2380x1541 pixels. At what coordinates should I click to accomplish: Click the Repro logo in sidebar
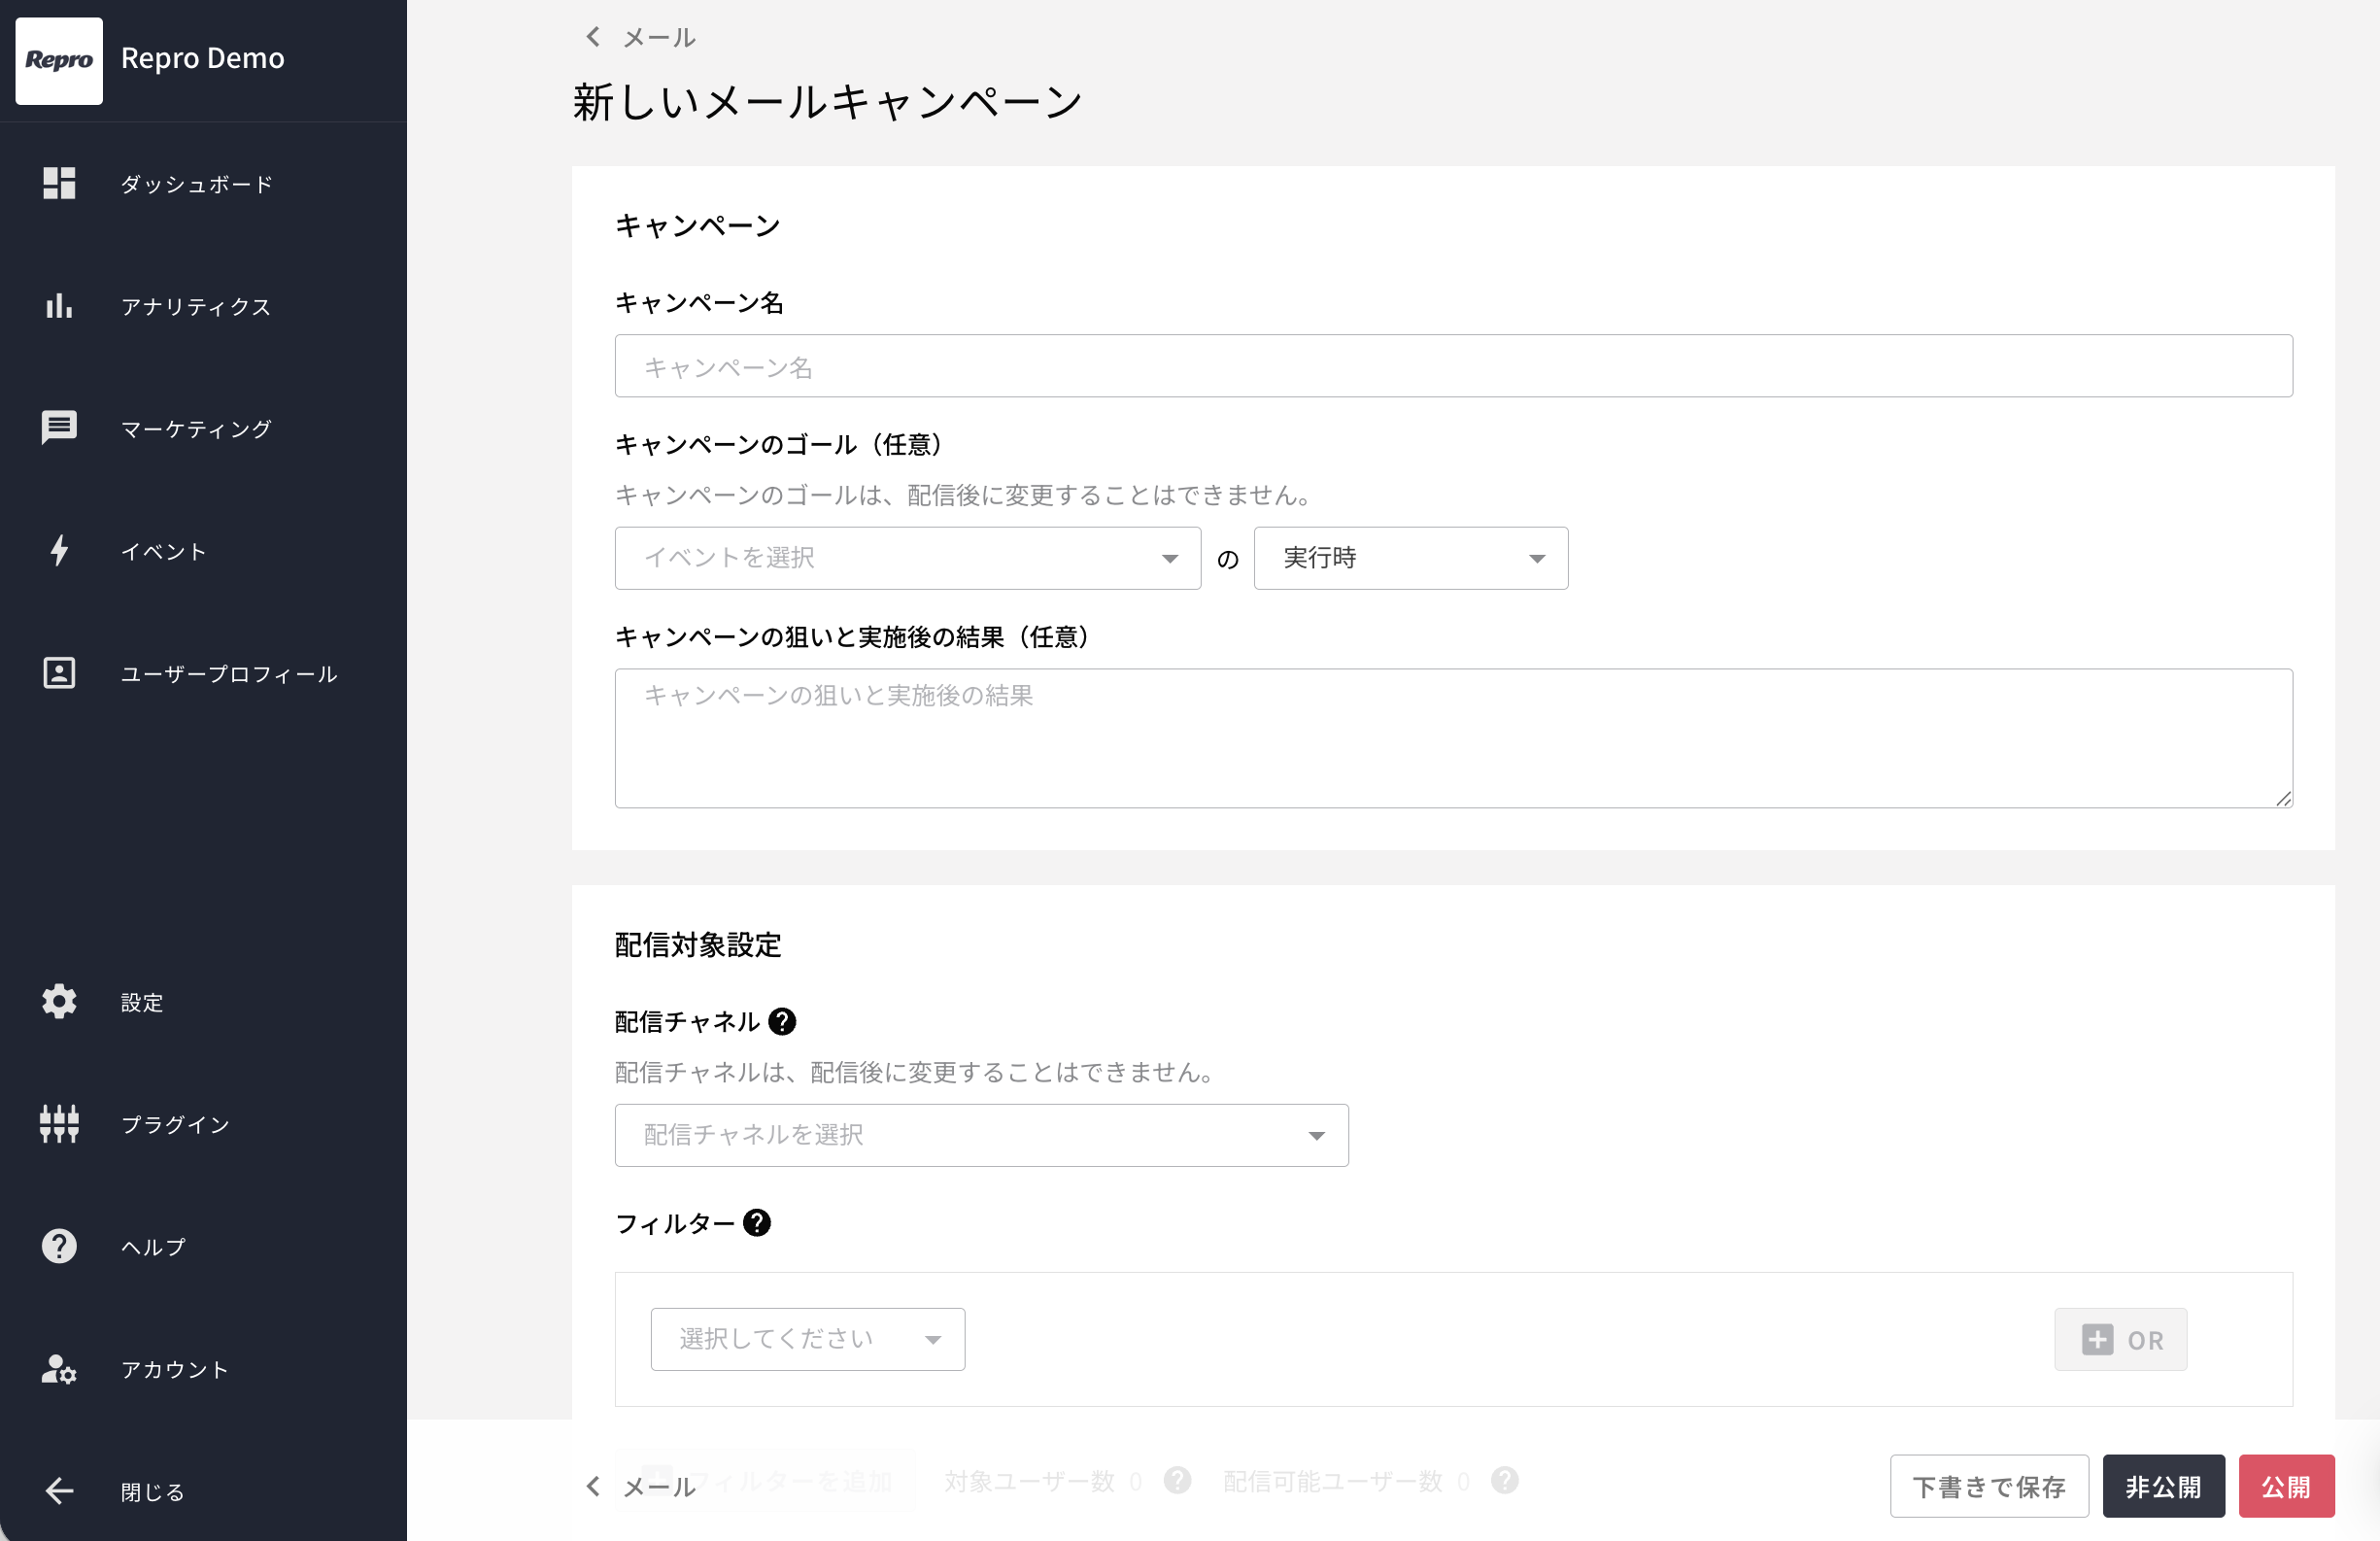59,60
